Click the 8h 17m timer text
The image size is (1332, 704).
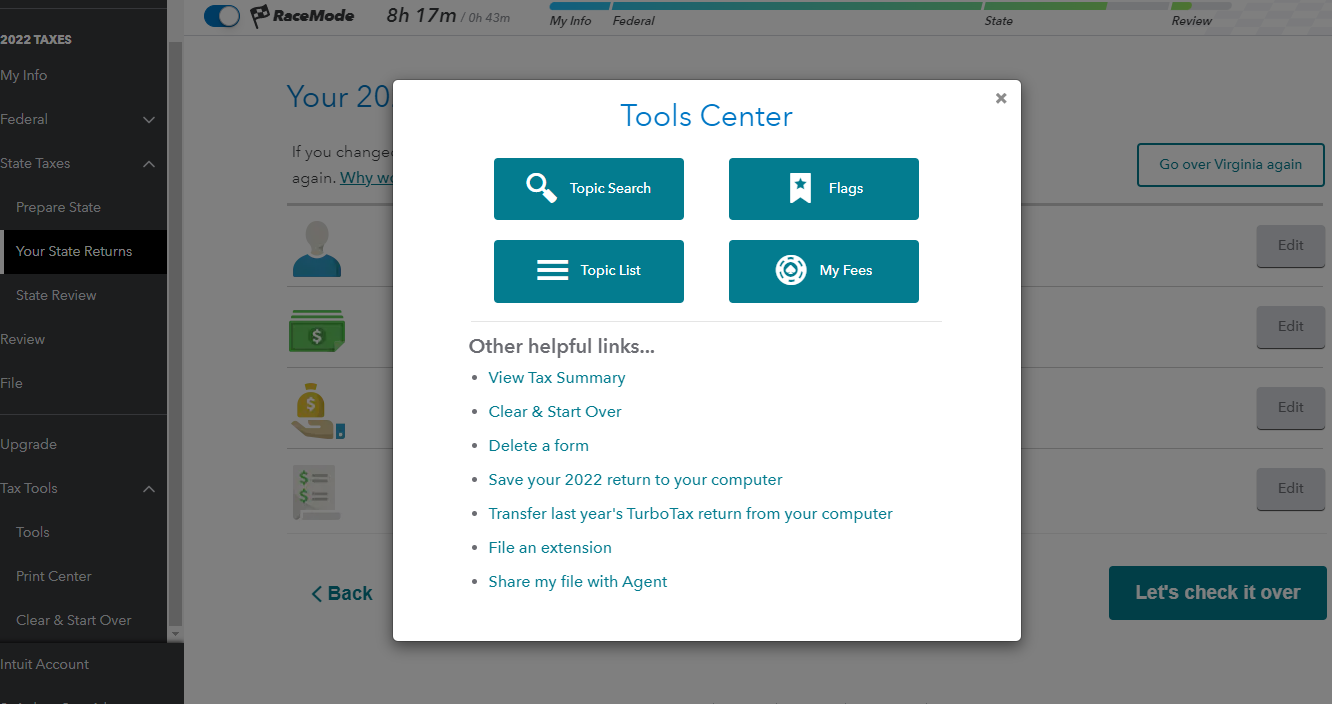[421, 16]
